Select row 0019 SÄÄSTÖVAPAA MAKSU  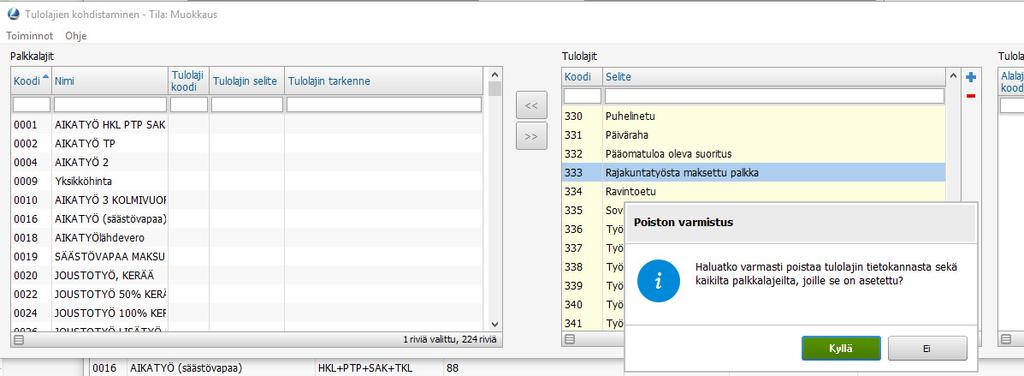point(248,257)
